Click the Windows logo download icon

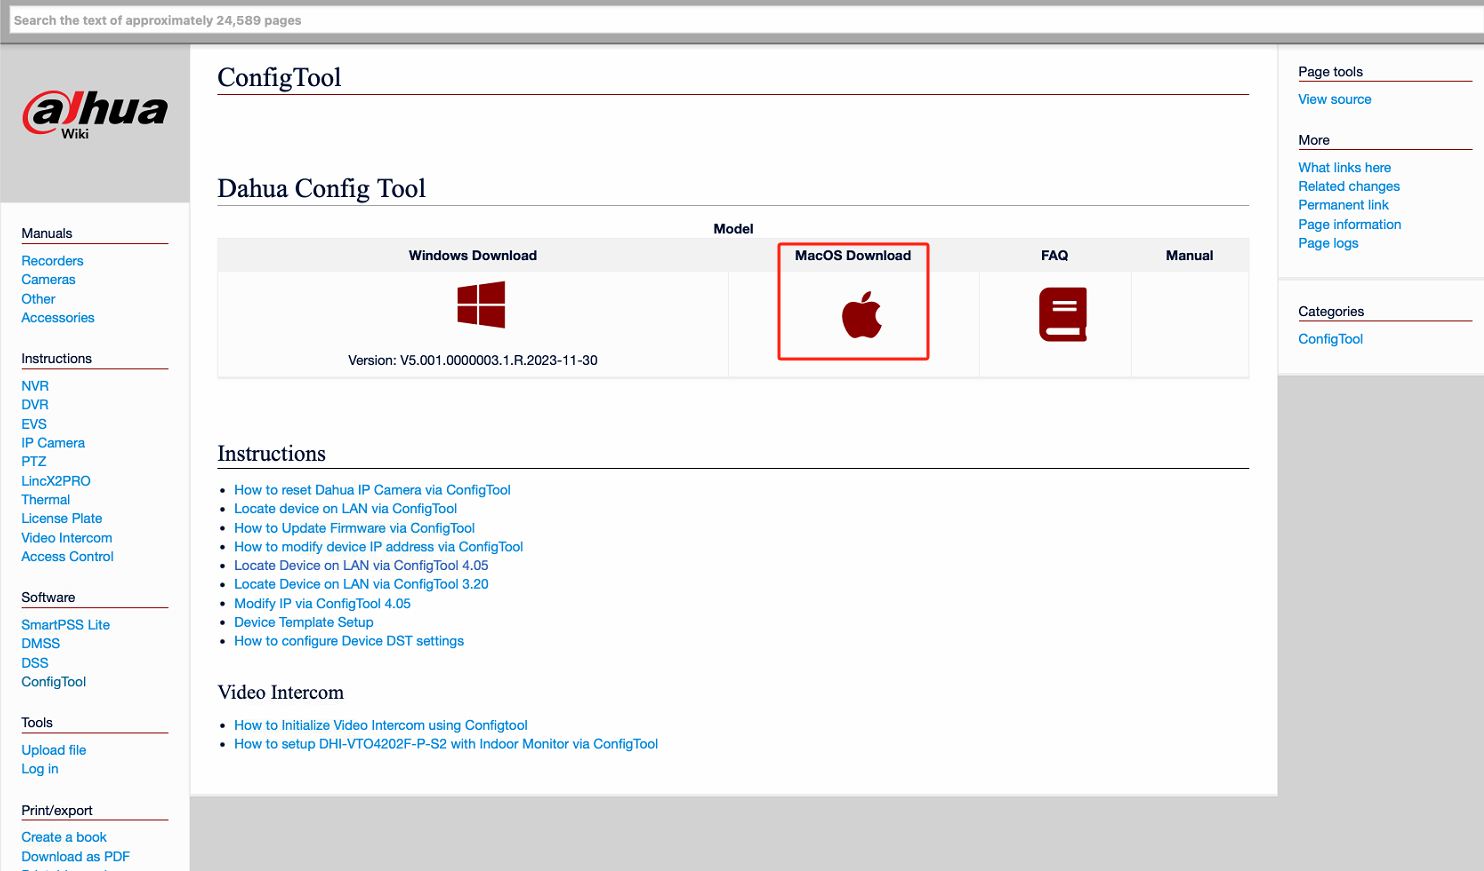(x=481, y=305)
